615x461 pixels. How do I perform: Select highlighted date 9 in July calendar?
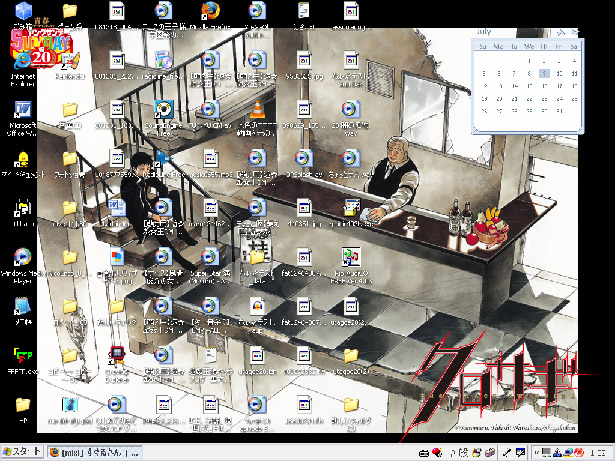pos(544,73)
